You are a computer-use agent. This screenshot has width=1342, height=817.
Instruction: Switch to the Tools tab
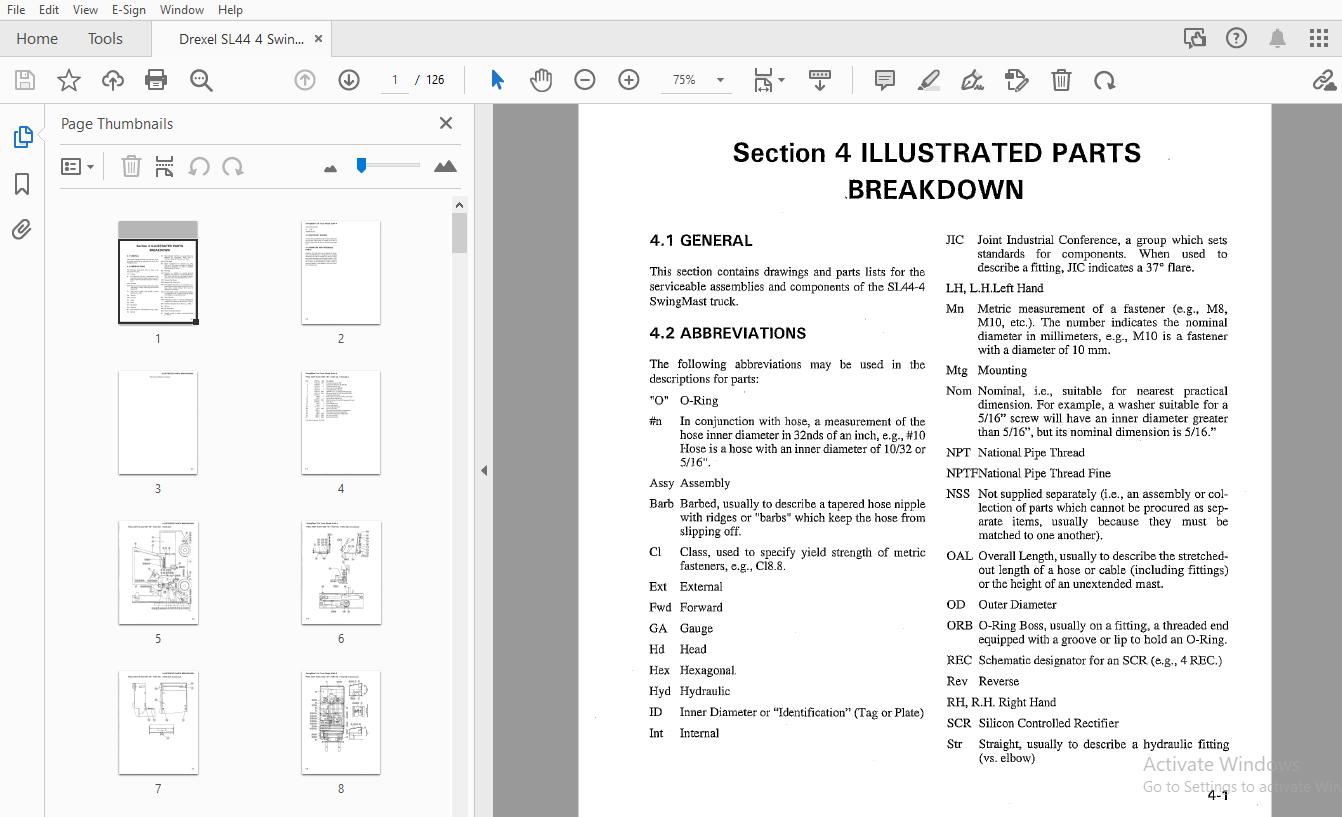coord(105,38)
